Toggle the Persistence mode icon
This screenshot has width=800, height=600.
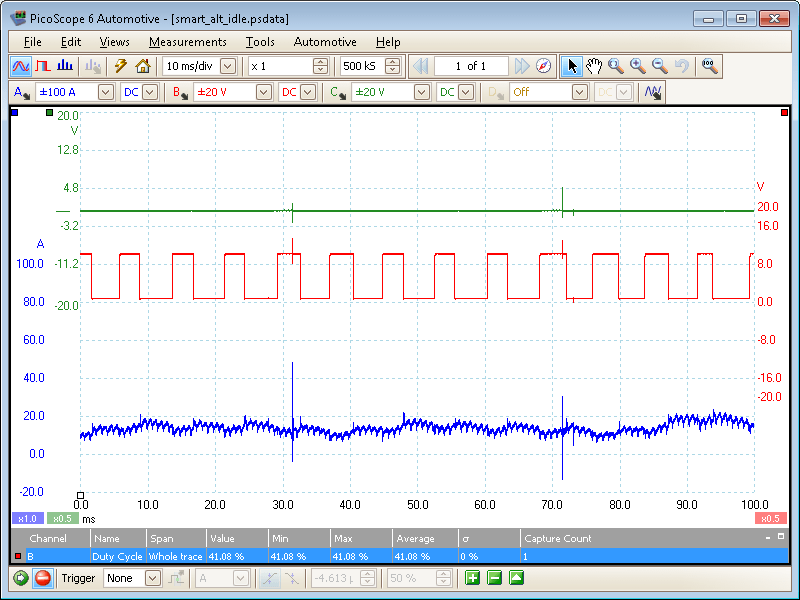coord(43,66)
